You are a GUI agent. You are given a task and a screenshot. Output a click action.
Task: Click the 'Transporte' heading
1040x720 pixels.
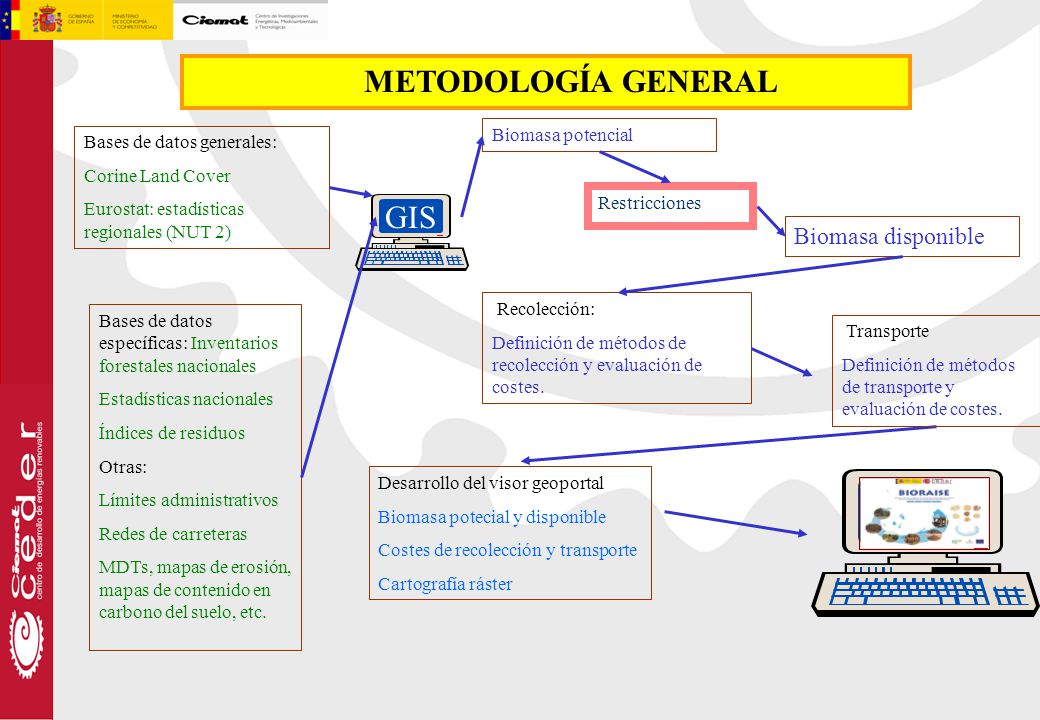click(x=887, y=331)
